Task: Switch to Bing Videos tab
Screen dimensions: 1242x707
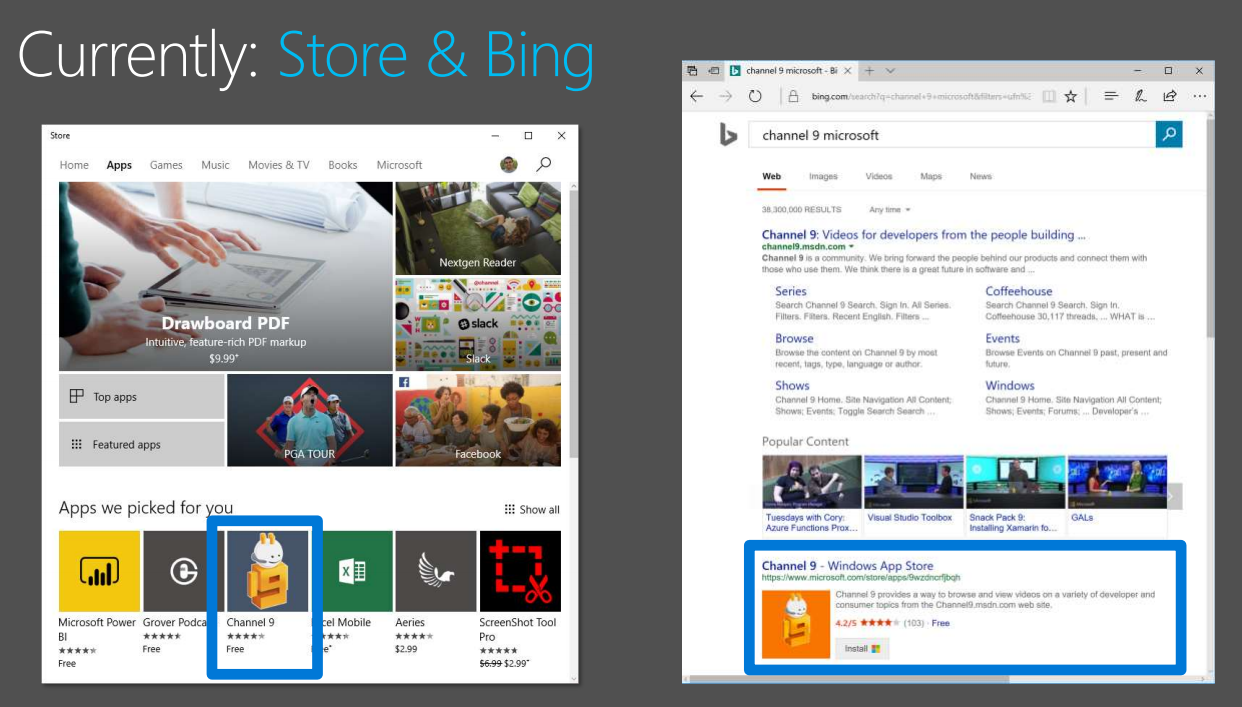Action: [879, 176]
